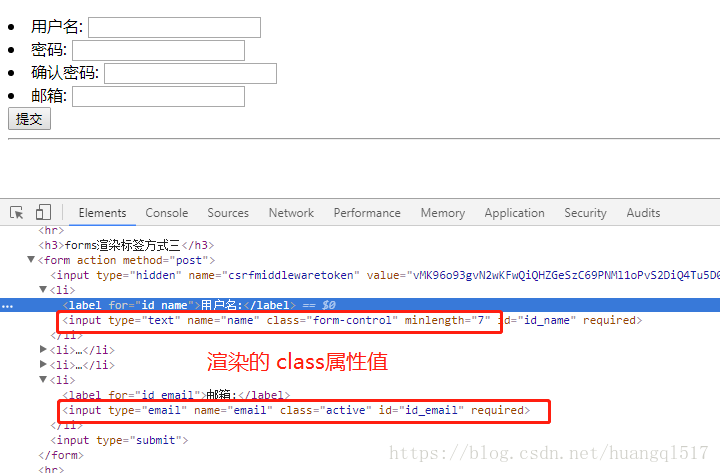Focus the 用户名 input field
Screen dimensions: 720x473
tap(174, 27)
